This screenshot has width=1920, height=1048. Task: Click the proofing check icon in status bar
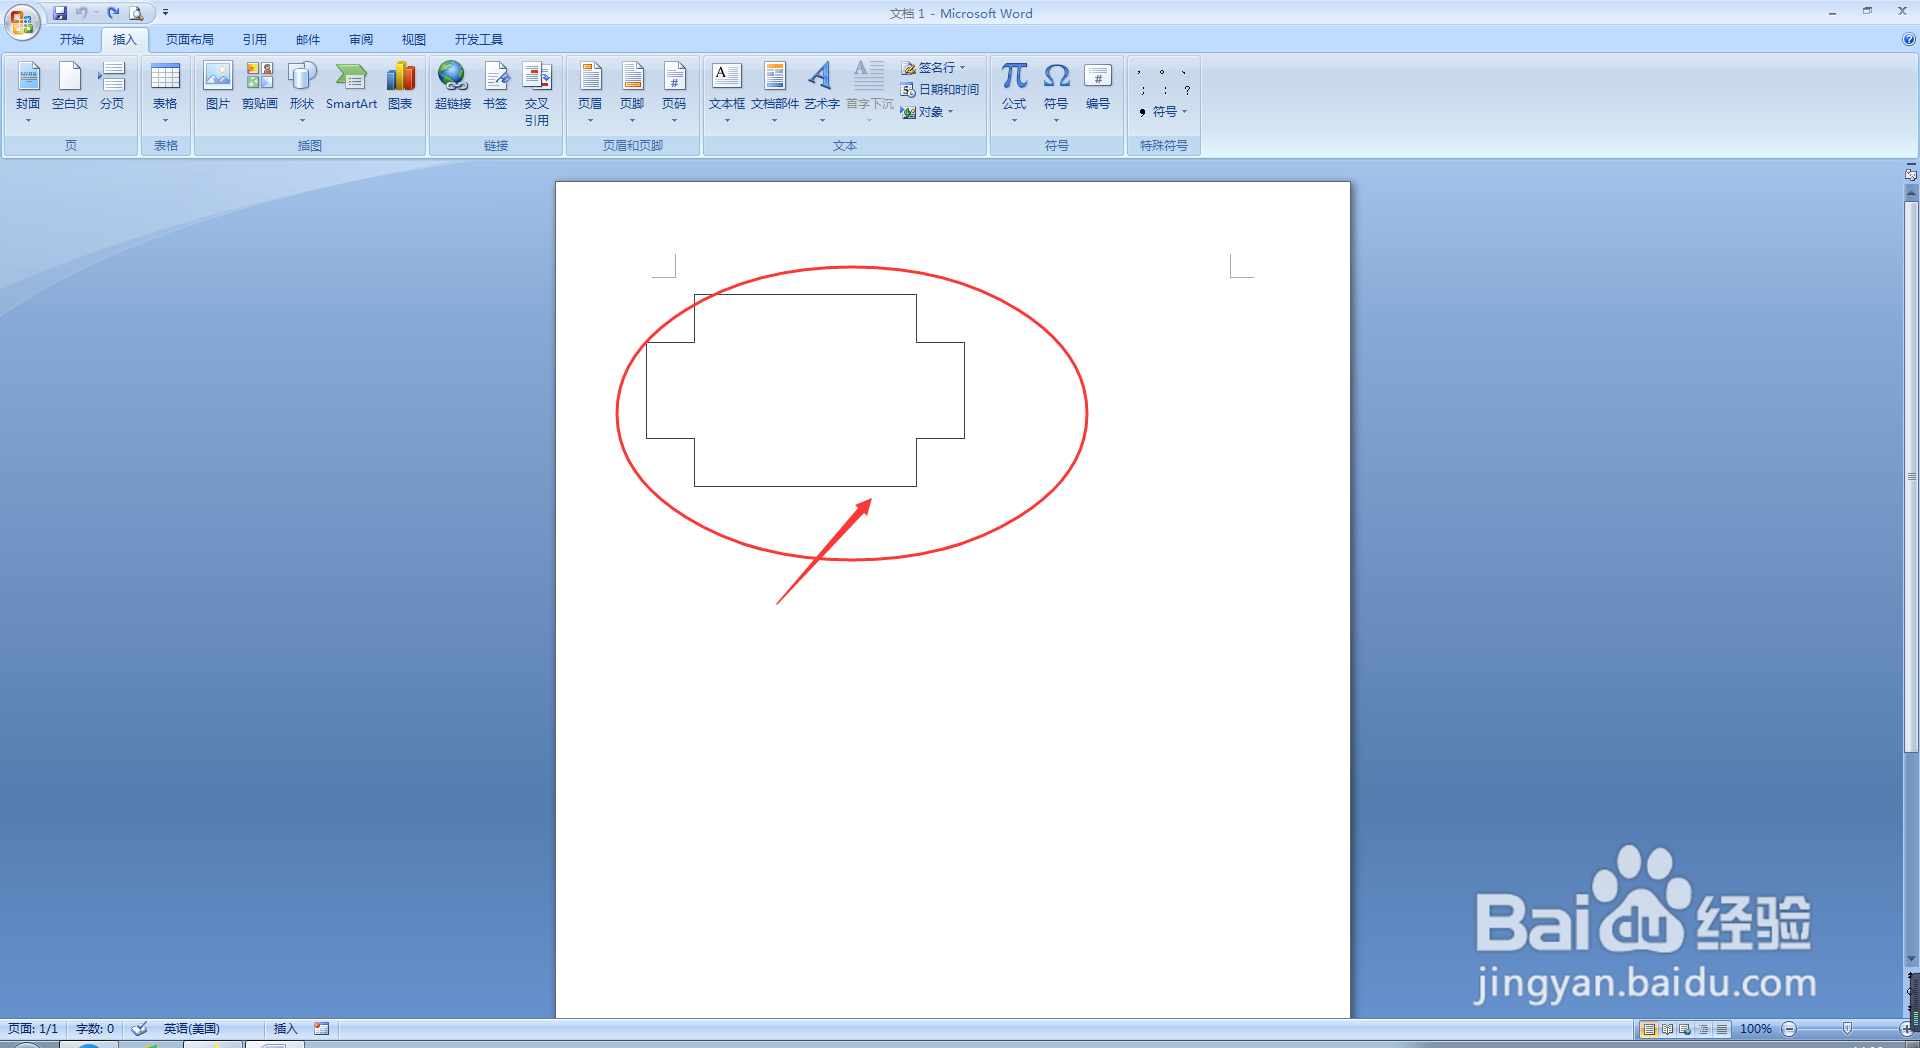pos(140,1029)
